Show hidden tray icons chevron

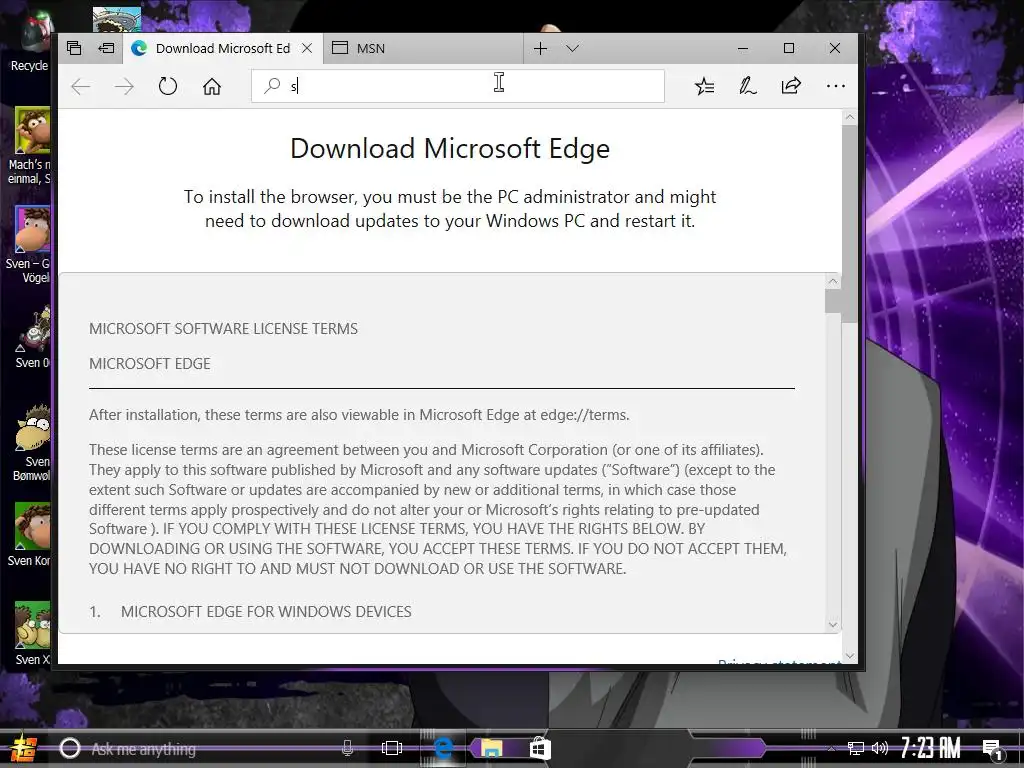[x=831, y=748]
